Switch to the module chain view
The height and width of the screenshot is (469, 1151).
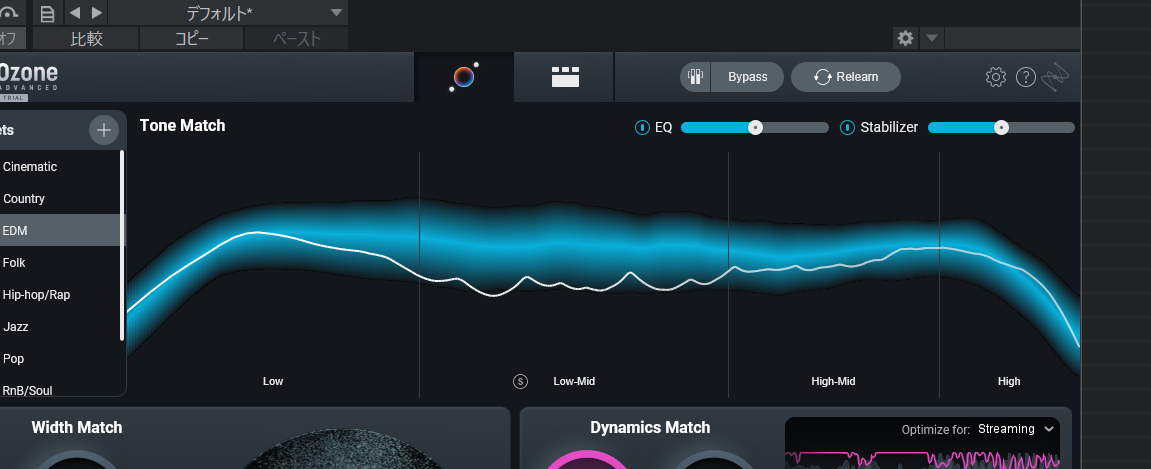565,77
